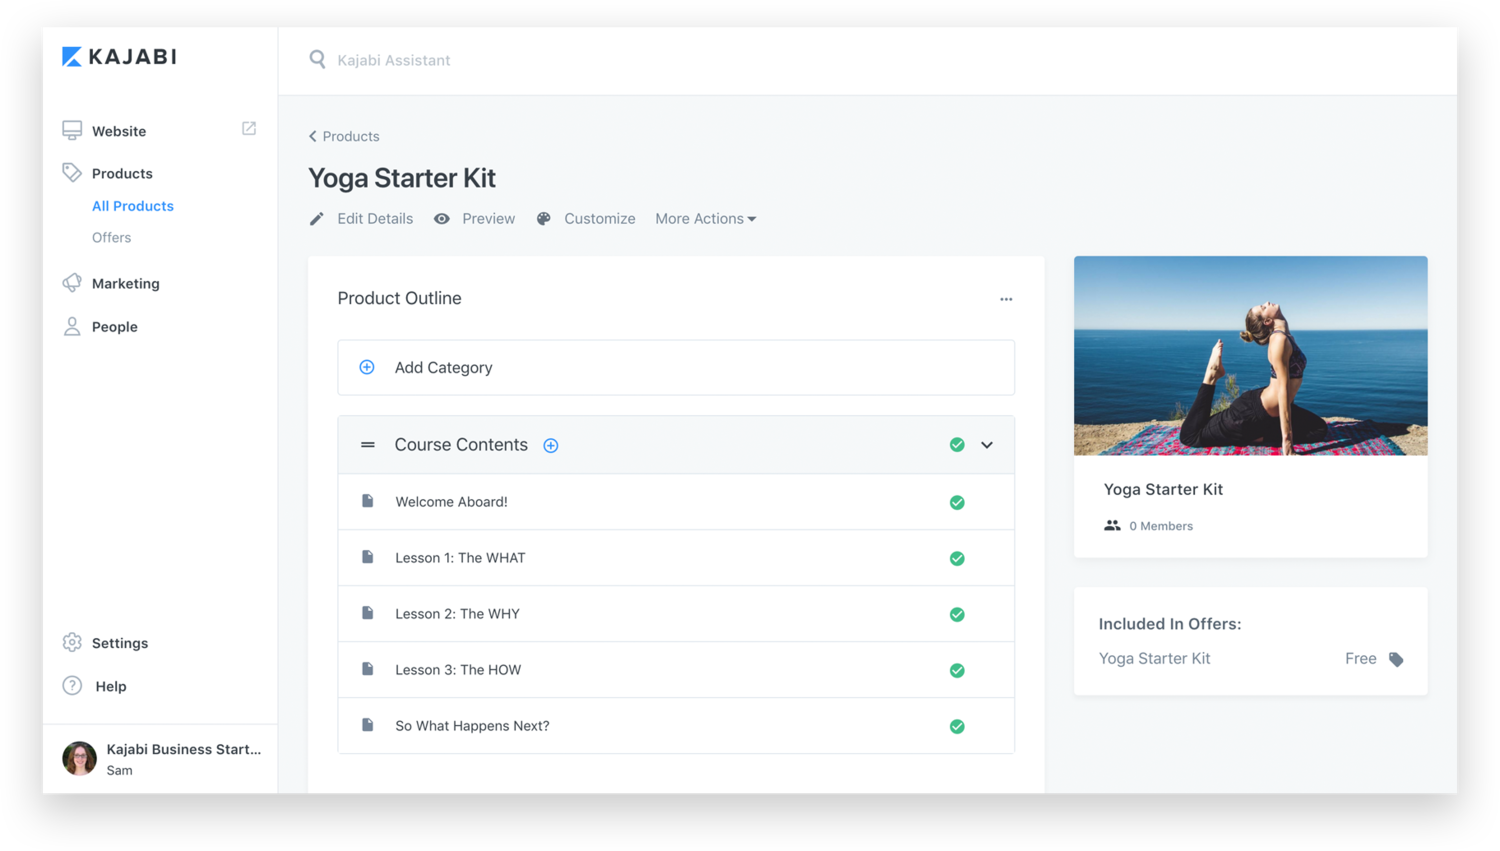The image size is (1500, 851).
Task: Open product Preview
Action: click(x=489, y=219)
